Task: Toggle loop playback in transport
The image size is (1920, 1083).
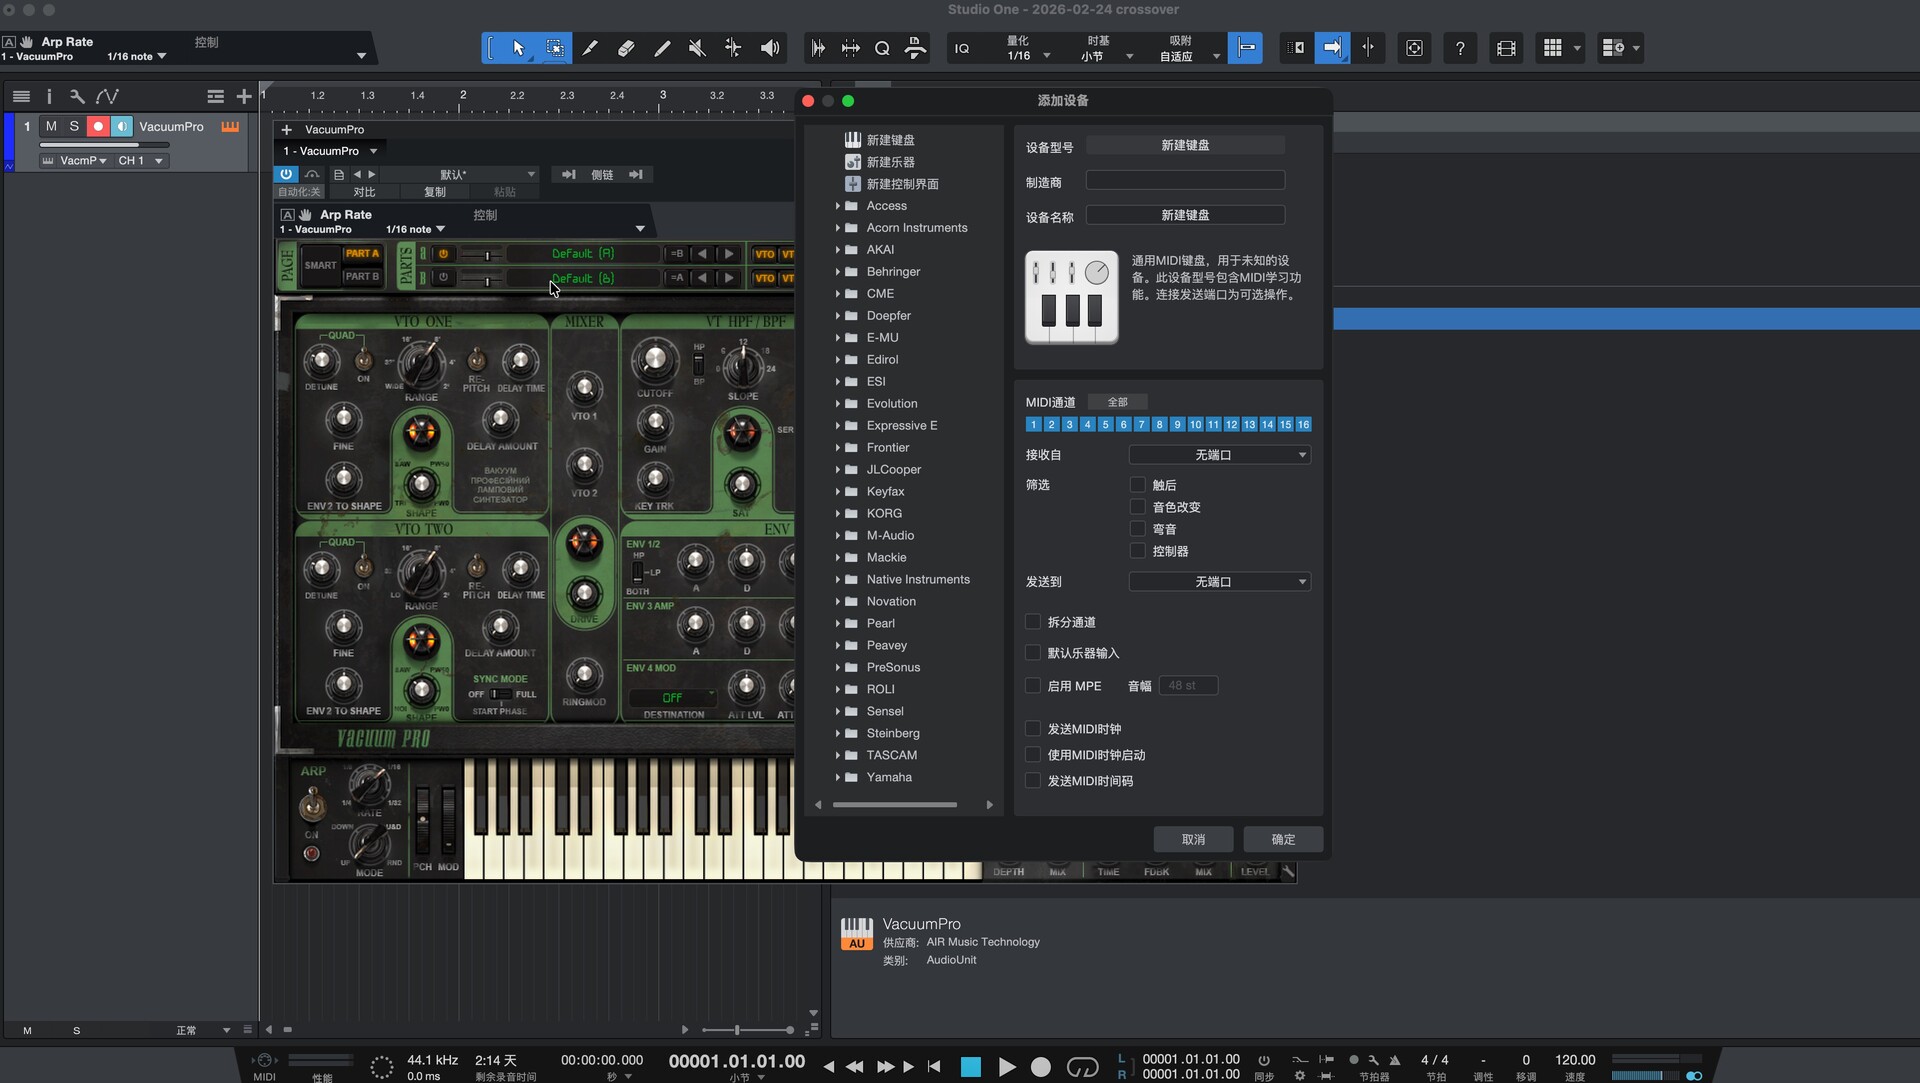Action: click(x=1082, y=1067)
